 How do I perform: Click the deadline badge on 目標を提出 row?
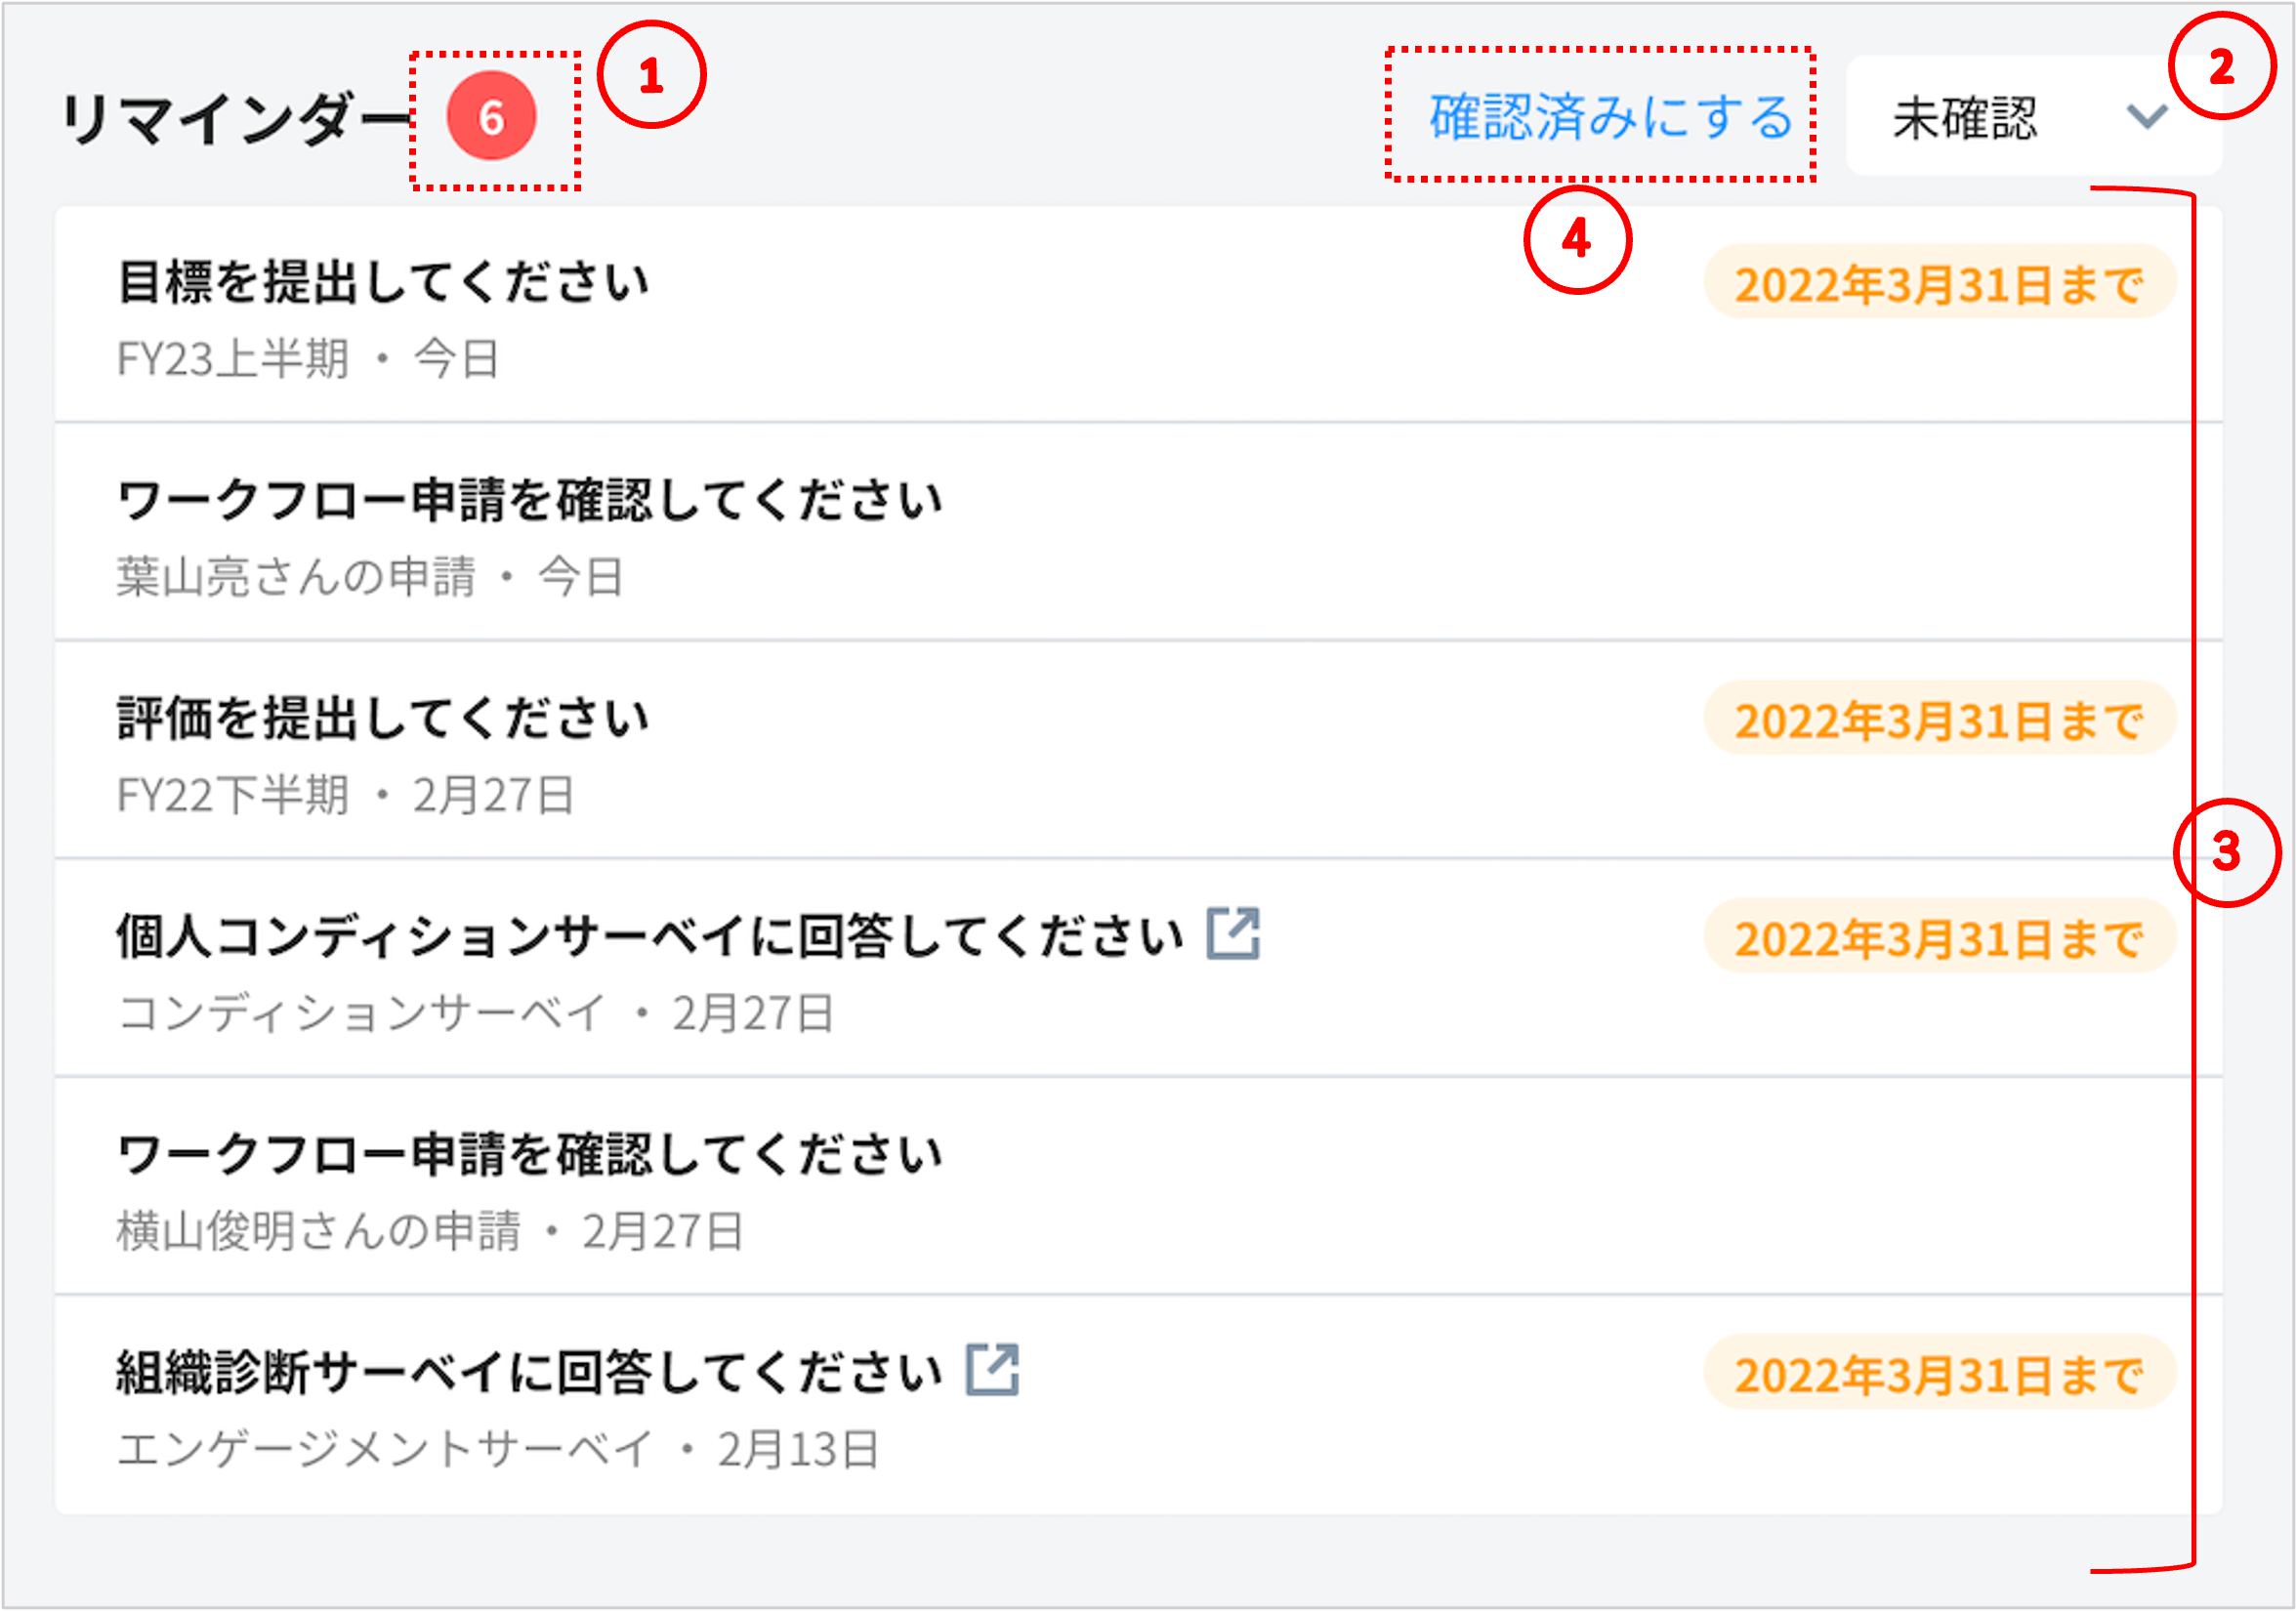(1939, 284)
